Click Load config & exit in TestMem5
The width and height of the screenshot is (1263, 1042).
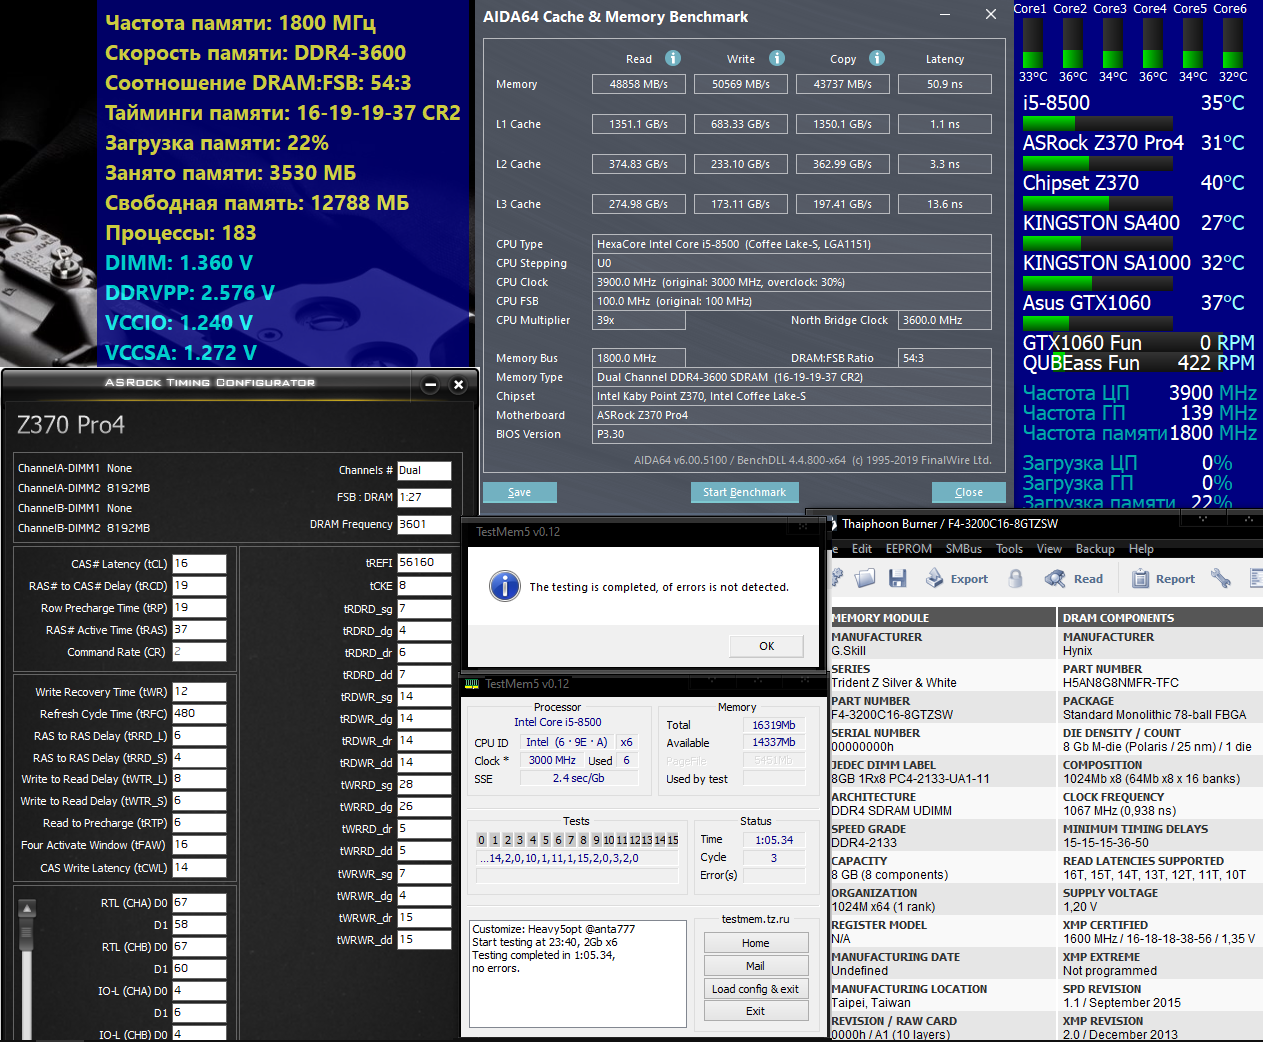pos(756,989)
